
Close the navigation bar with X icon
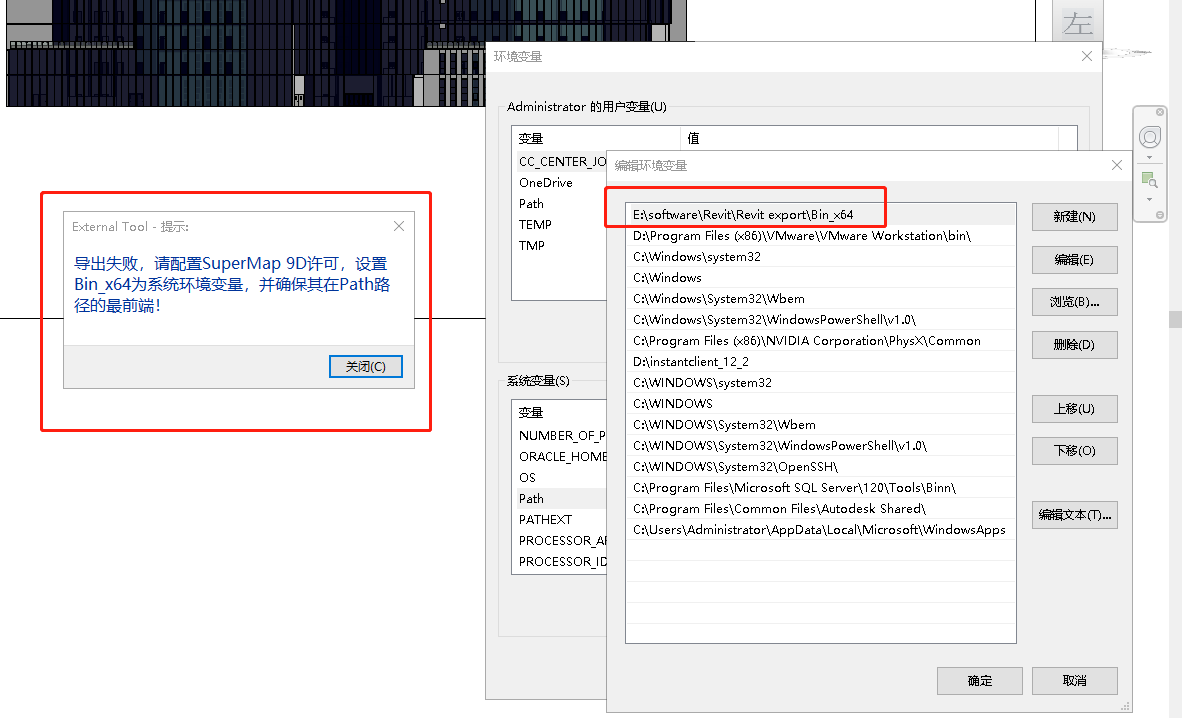(1160, 112)
